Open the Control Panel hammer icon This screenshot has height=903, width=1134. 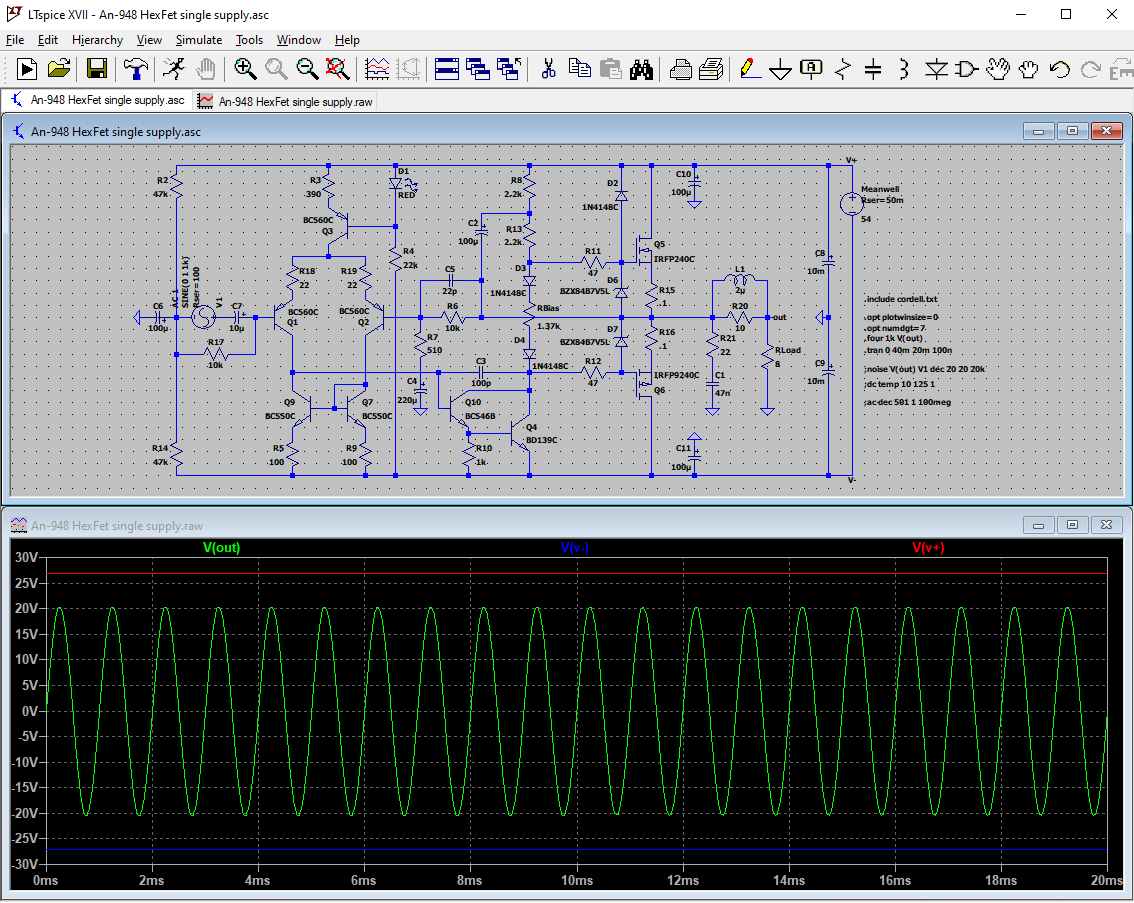134,69
